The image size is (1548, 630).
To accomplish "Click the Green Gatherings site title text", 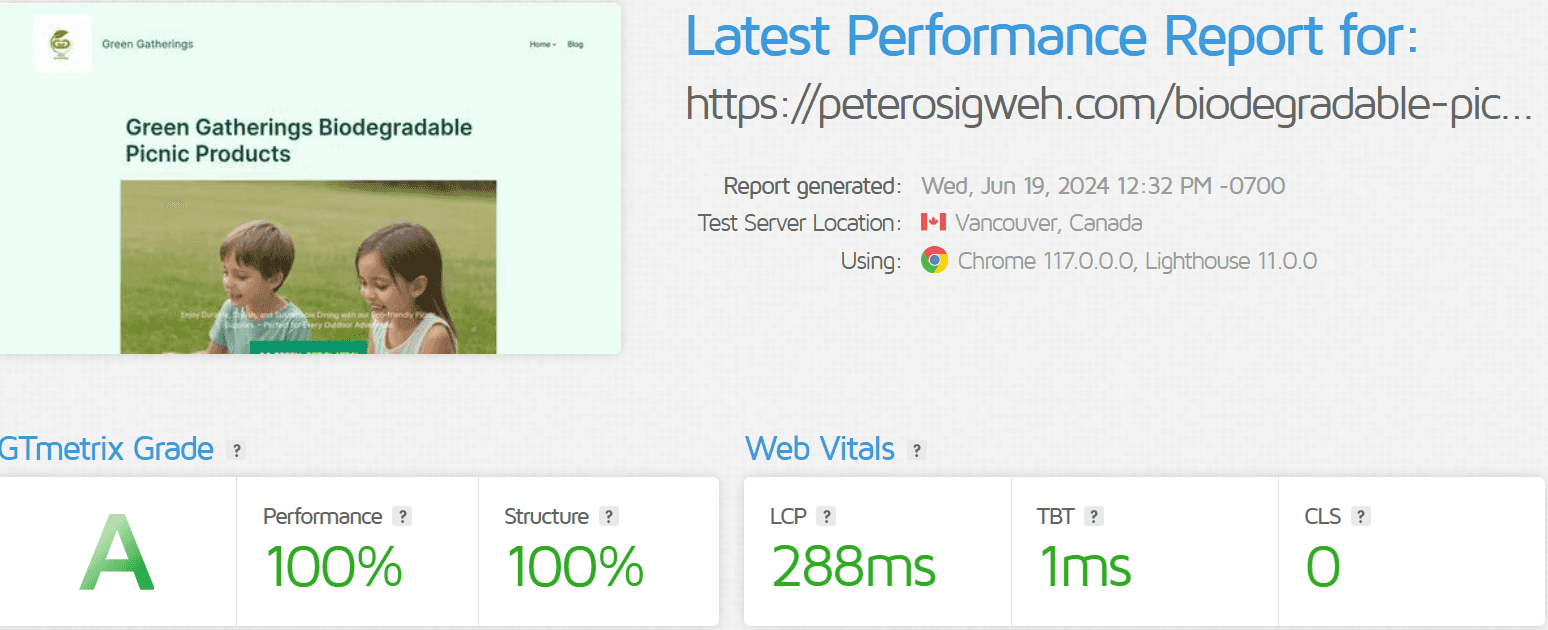I will click(x=147, y=44).
